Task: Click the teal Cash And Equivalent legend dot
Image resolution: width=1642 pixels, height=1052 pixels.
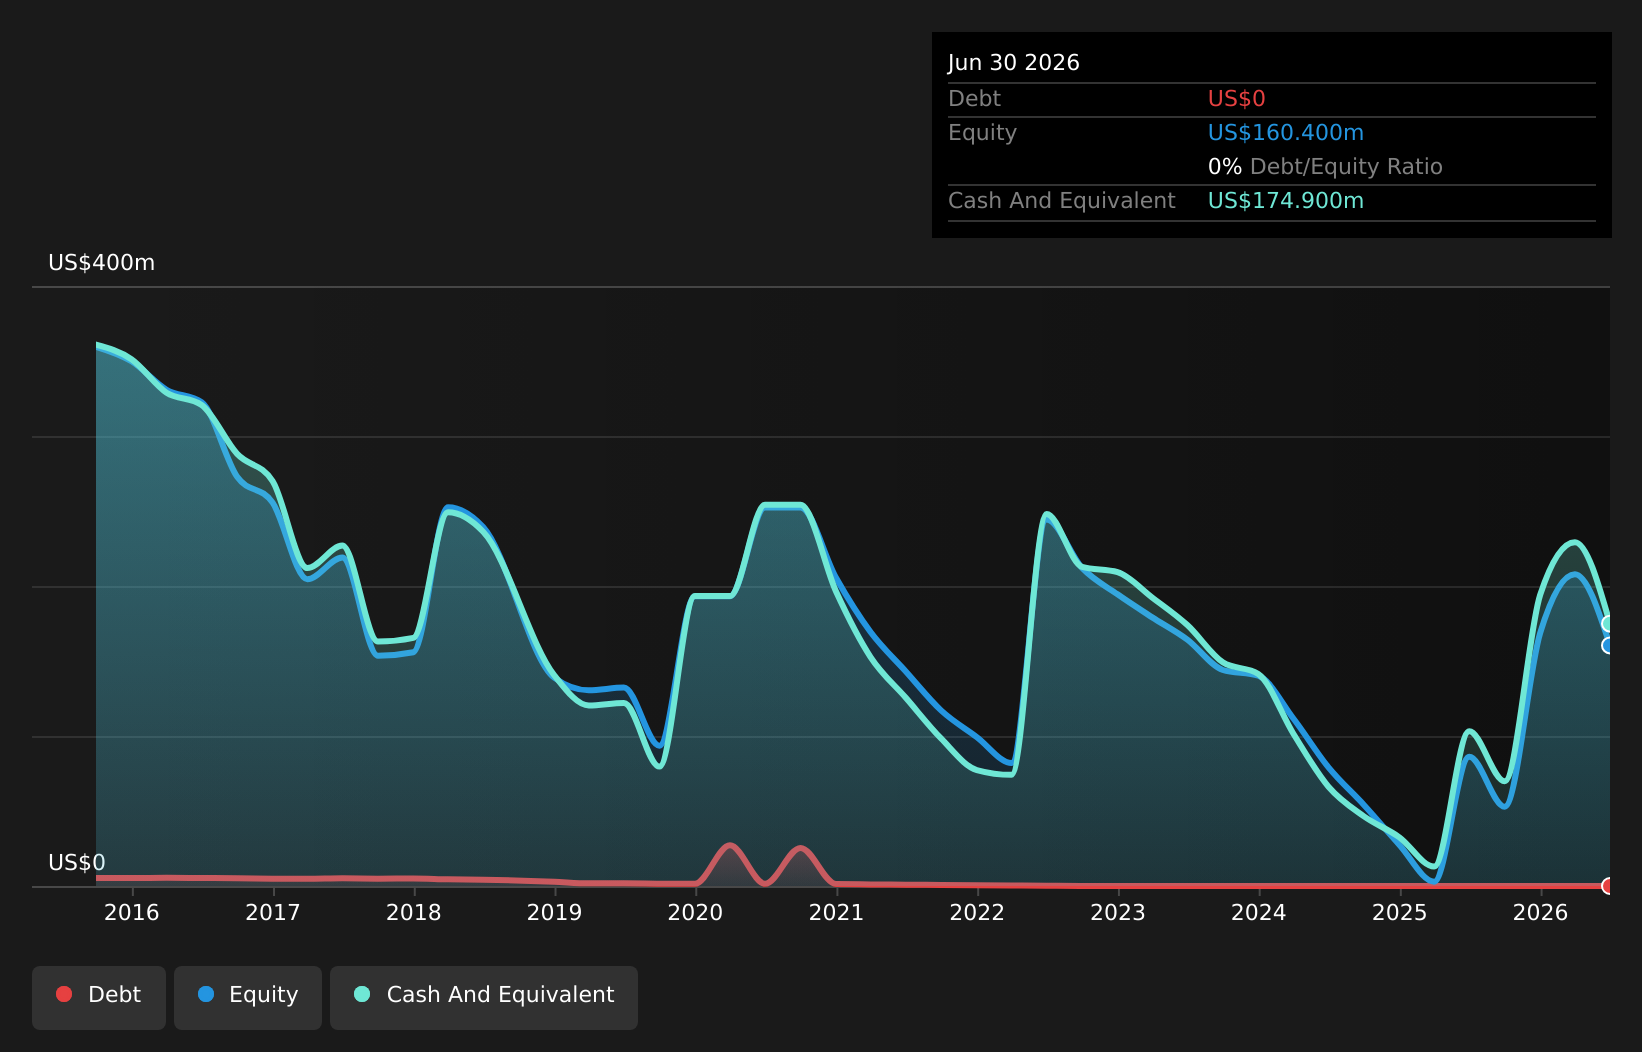Action: 362,994
